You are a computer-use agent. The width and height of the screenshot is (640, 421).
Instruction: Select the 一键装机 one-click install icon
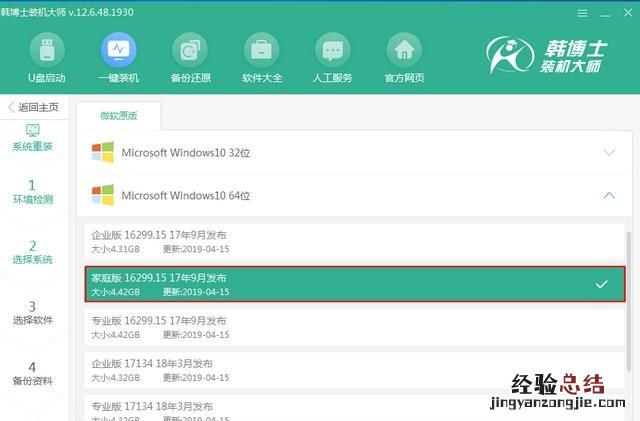click(x=118, y=50)
